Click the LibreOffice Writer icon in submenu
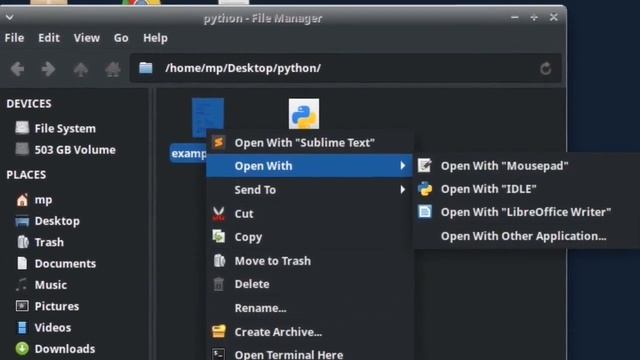 point(424,211)
